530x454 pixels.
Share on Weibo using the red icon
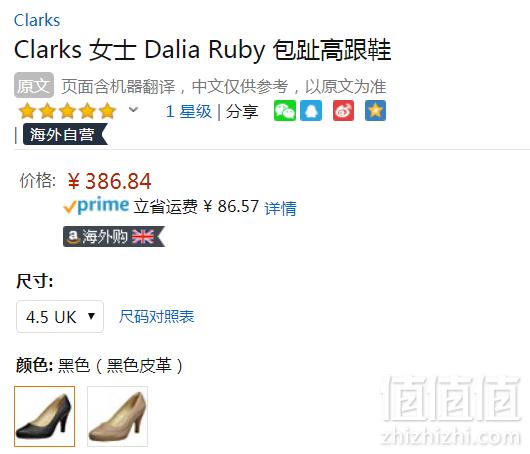(343, 111)
